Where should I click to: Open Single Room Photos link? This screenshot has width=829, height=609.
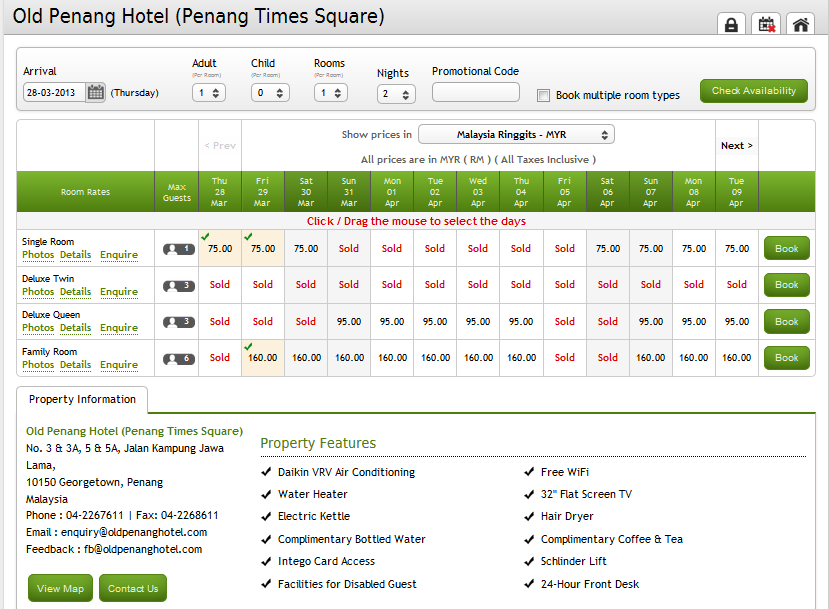pyautogui.click(x=38, y=255)
